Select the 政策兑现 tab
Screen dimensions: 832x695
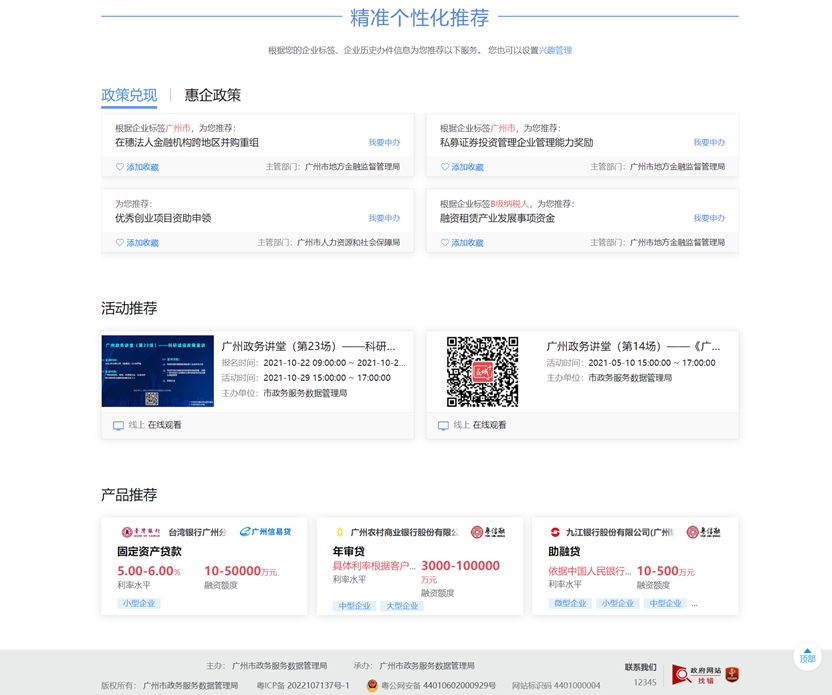[129, 95]
